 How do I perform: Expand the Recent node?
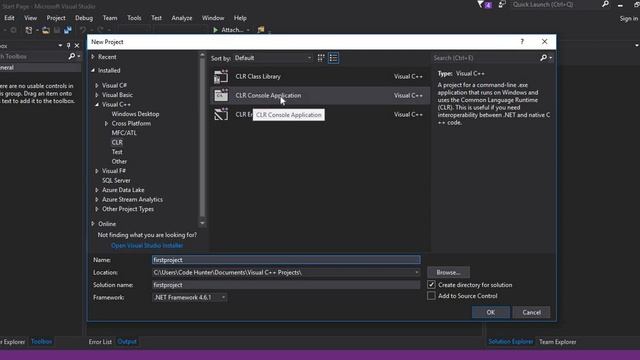click(93, 57)
